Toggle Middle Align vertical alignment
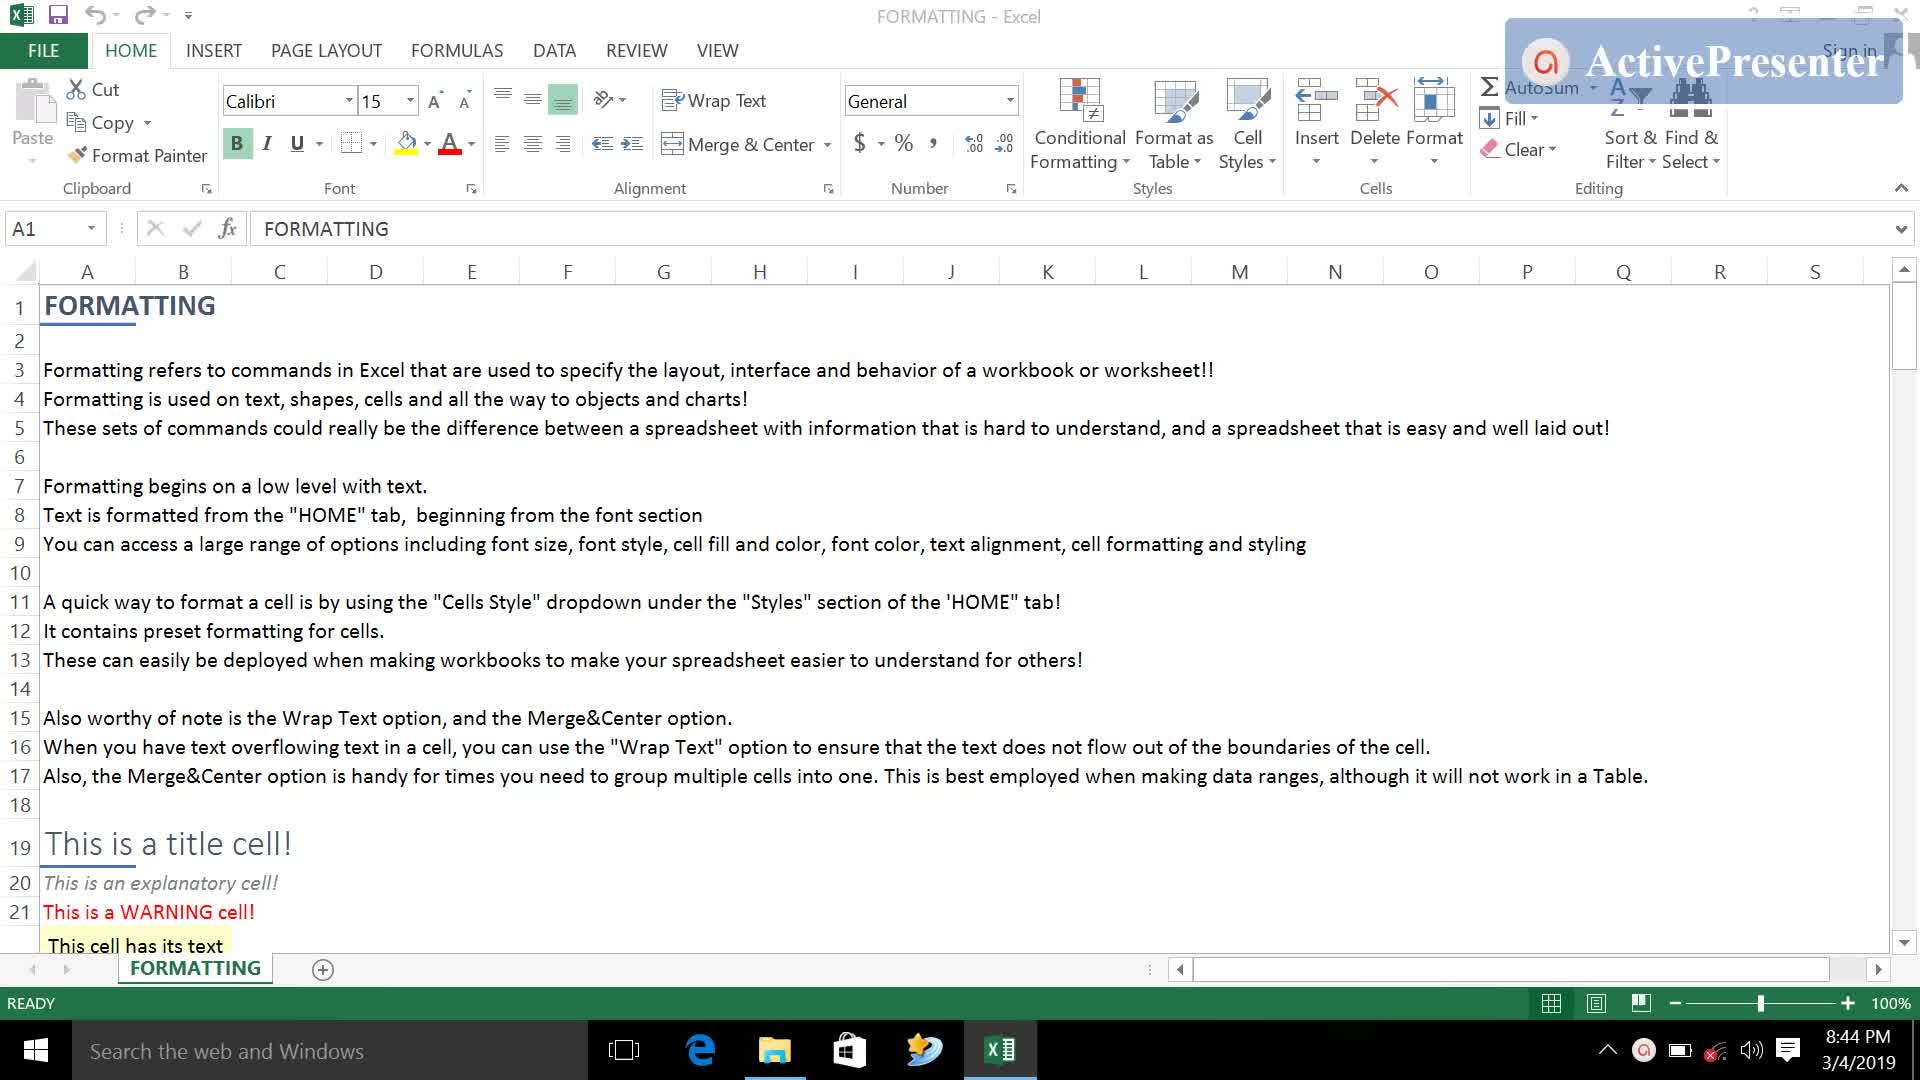The width and height of the screenshot is (1920, 1080). tap(533, 99)
